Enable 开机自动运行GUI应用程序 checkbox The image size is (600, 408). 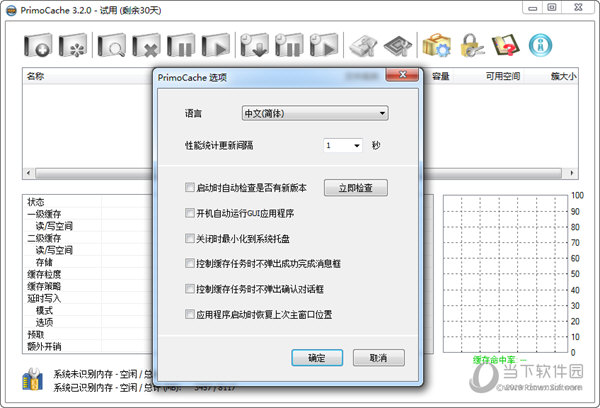coord(189,213)
